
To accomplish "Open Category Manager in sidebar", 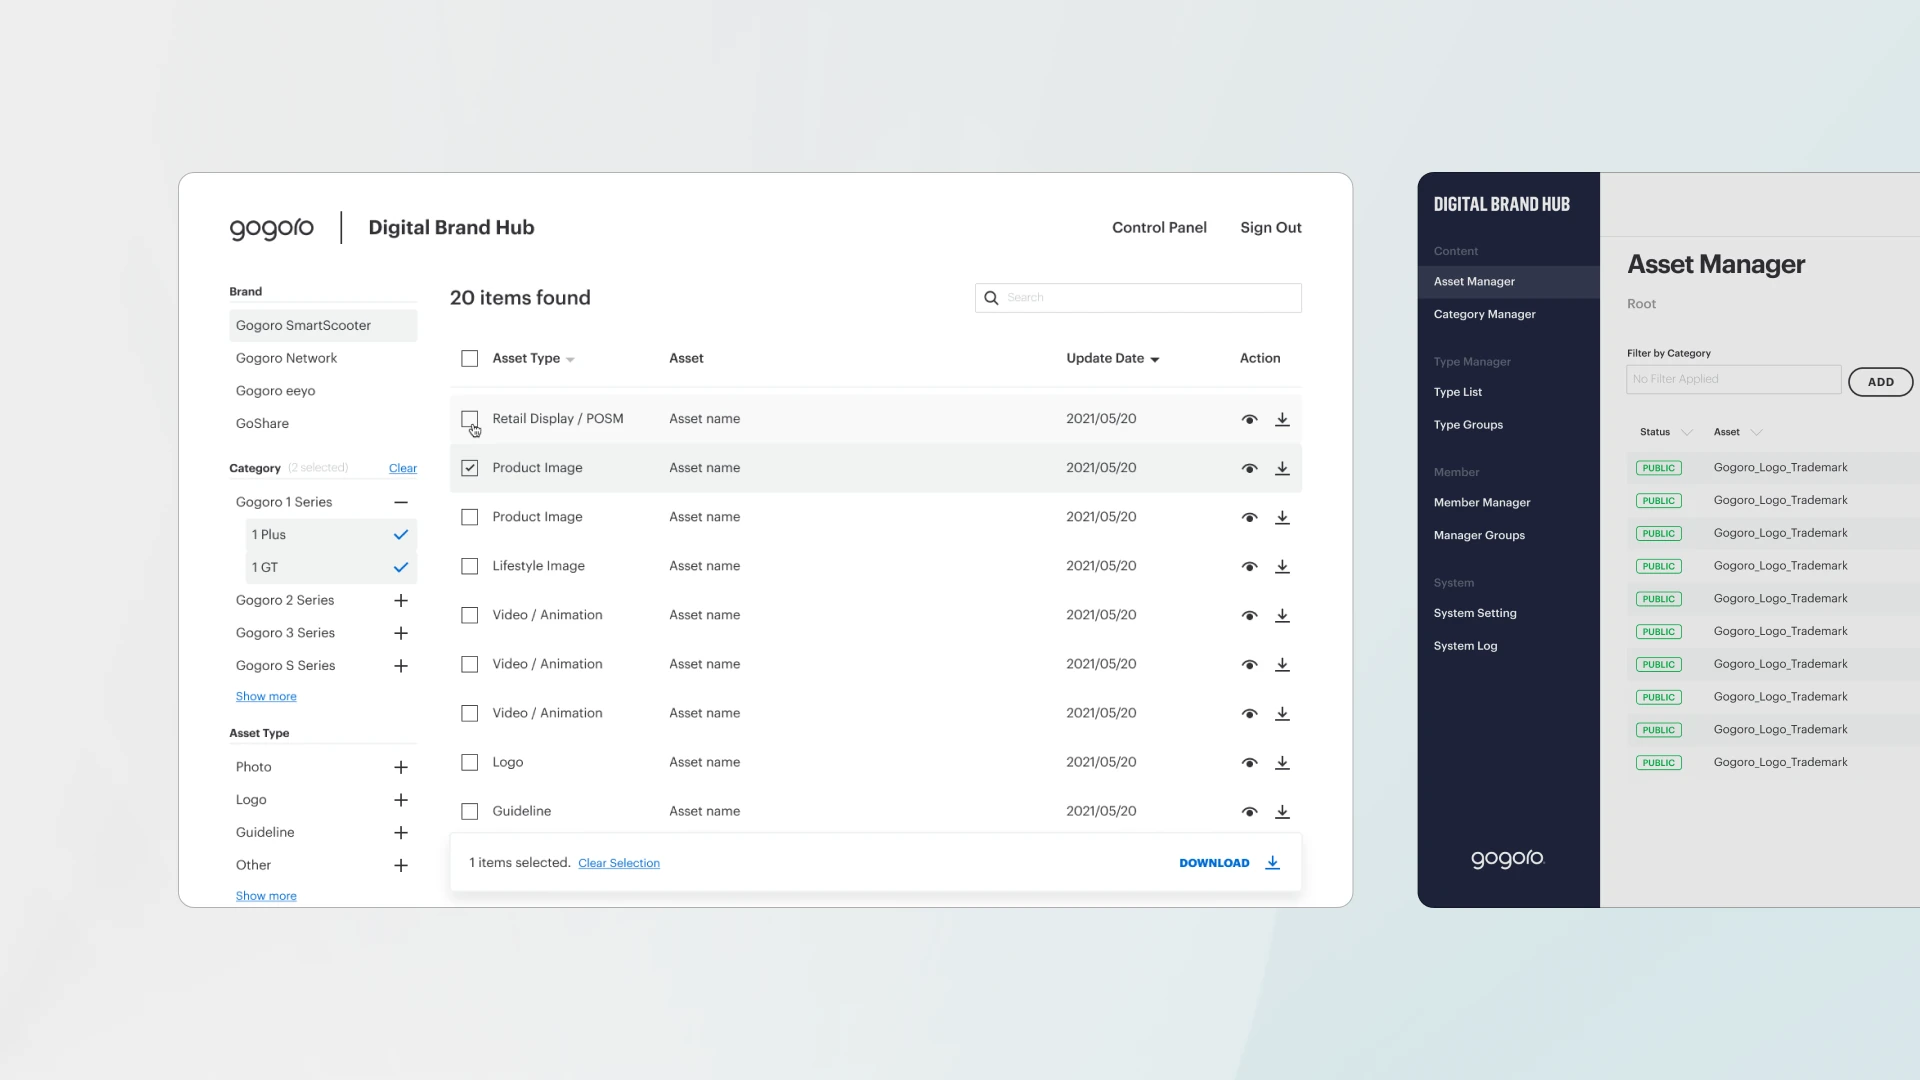I will click(1484, 314).
